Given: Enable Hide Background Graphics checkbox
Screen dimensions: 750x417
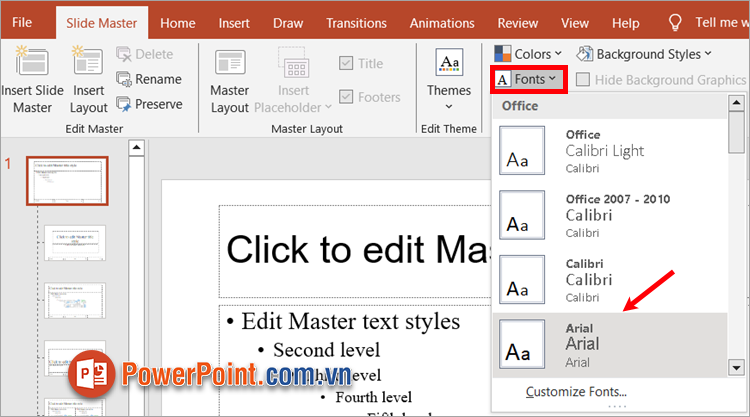Looking at the screenshot, I should point(583,79).
